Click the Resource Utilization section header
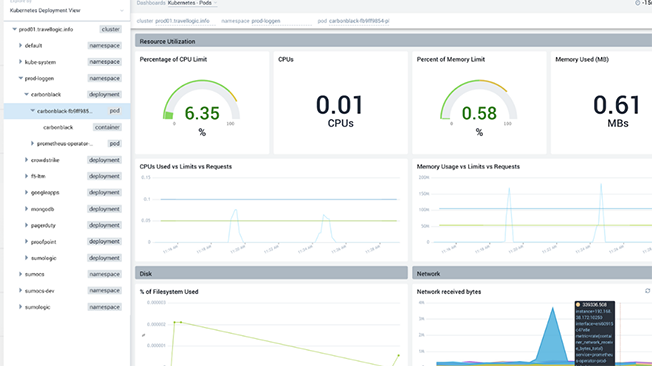Viewport: 652px width, 366px height. (393, 41)
